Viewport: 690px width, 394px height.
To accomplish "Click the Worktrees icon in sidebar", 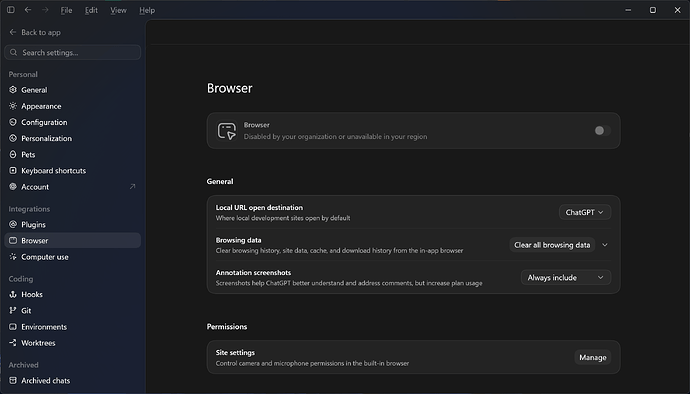I will click(13, 342).
